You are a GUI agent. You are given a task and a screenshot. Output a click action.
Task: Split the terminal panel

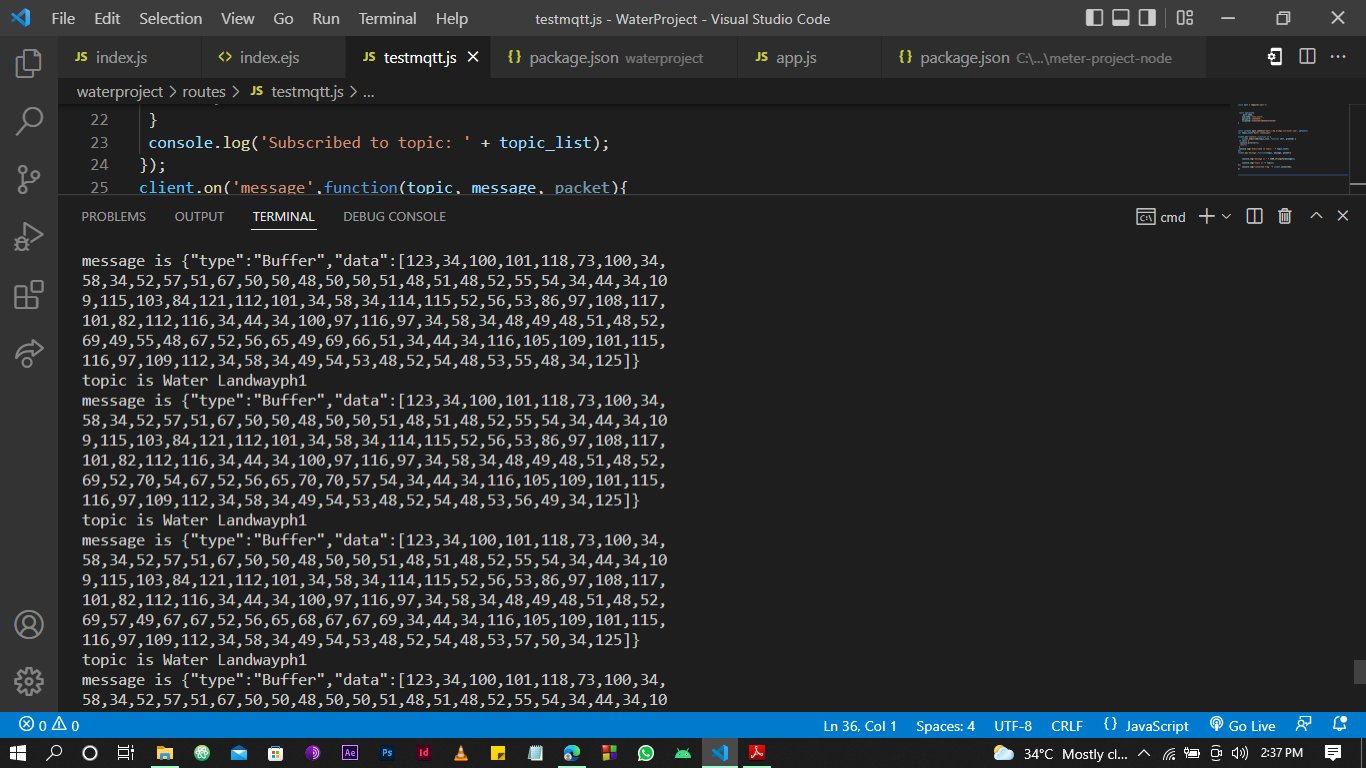click(x=1255, y=216)
